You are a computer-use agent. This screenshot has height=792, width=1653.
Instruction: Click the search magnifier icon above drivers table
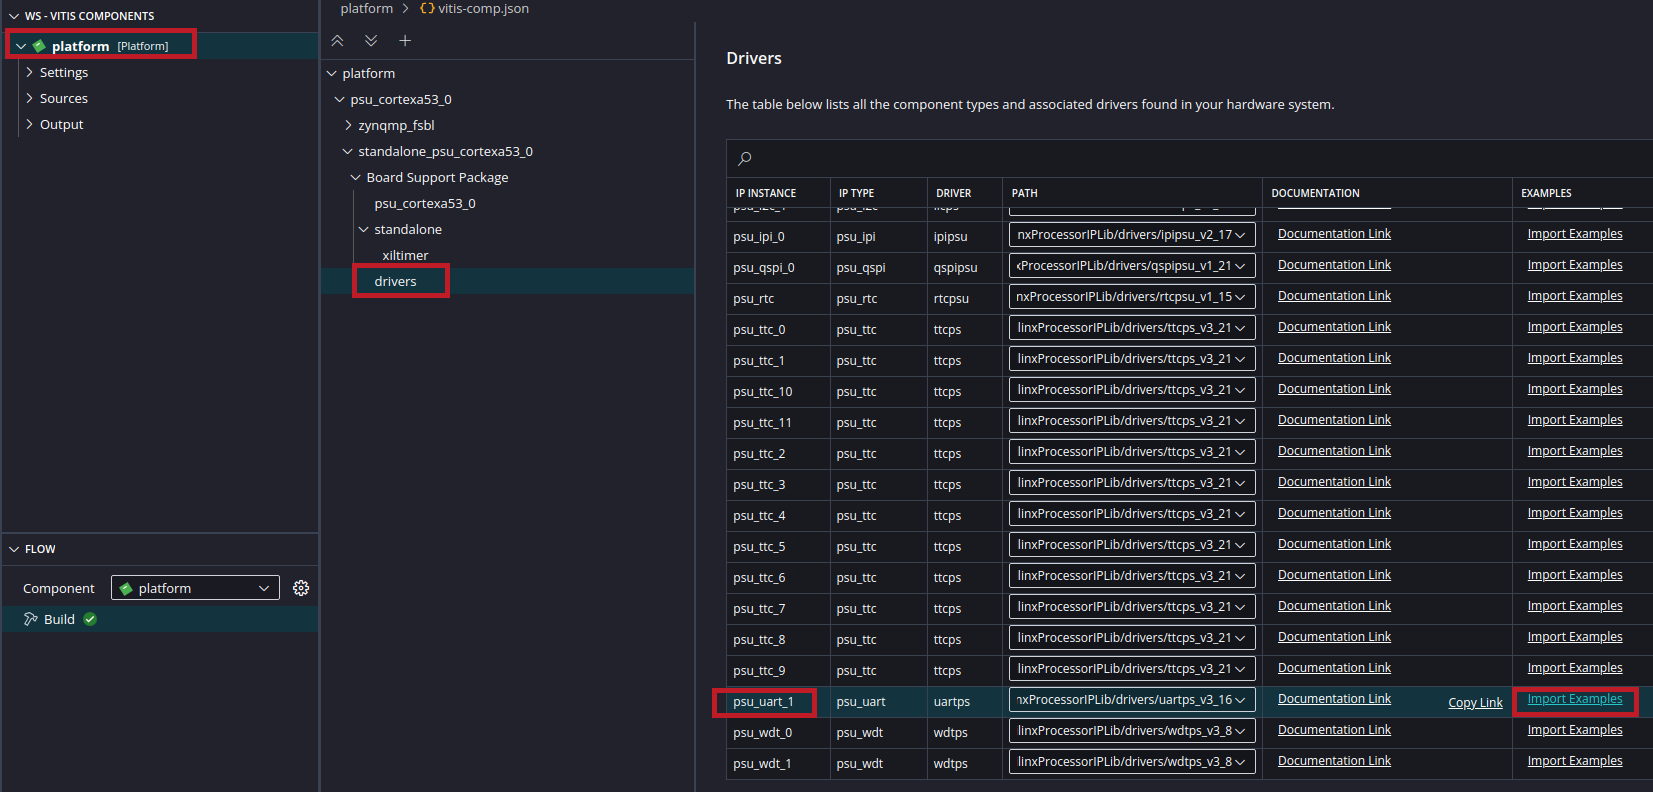(745, 158)
